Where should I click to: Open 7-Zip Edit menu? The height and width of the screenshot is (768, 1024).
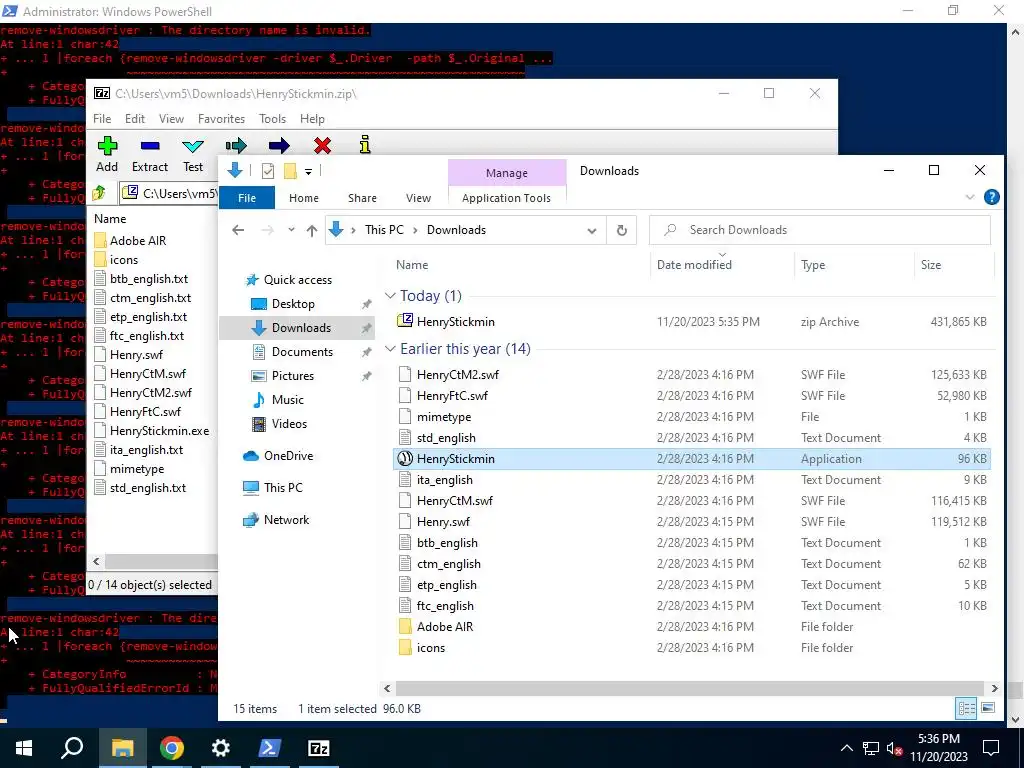tap(135, 119)
